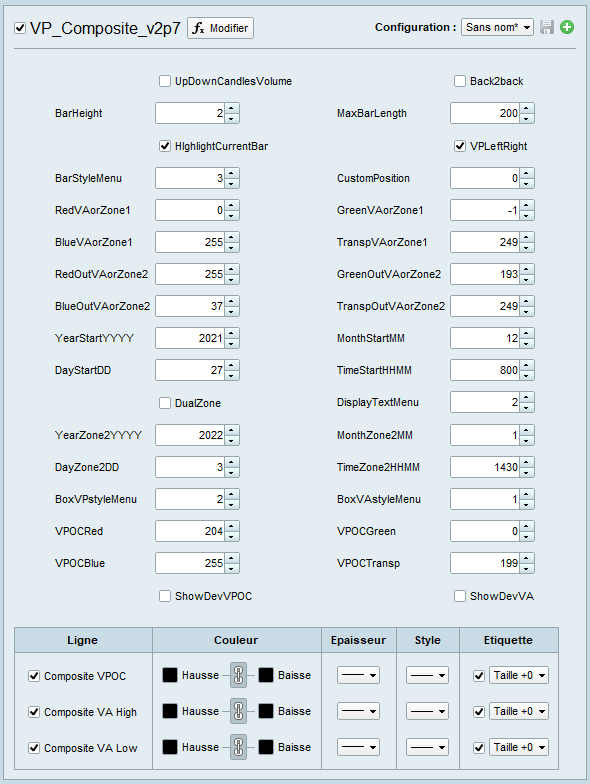This screenshot has width=590, height=784.
Task: Click the YearZone2YYYY value field
Action: pyautogui.click(x=190, y=435)
